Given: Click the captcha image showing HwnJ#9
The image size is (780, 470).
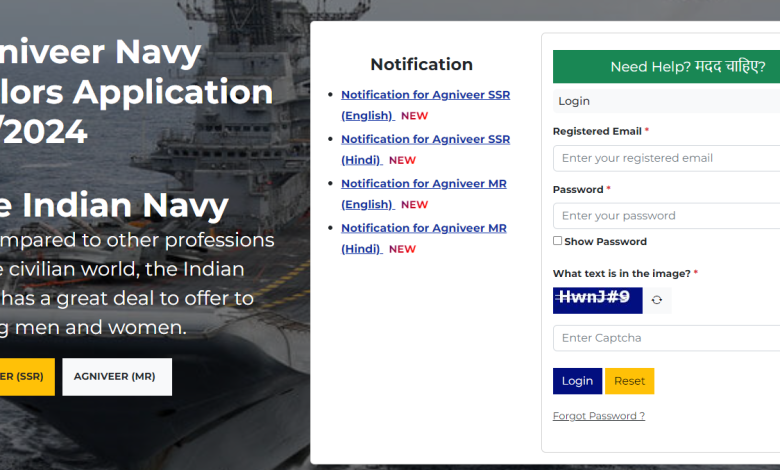Looking at the screenshot, I should 597,300.
